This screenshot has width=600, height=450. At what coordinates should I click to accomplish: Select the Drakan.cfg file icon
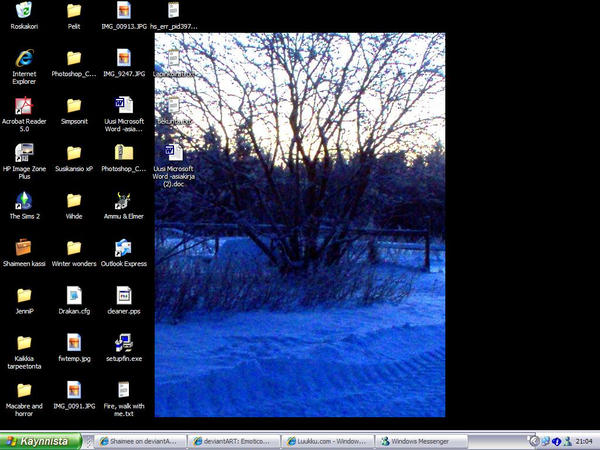[x=74, y=300]
